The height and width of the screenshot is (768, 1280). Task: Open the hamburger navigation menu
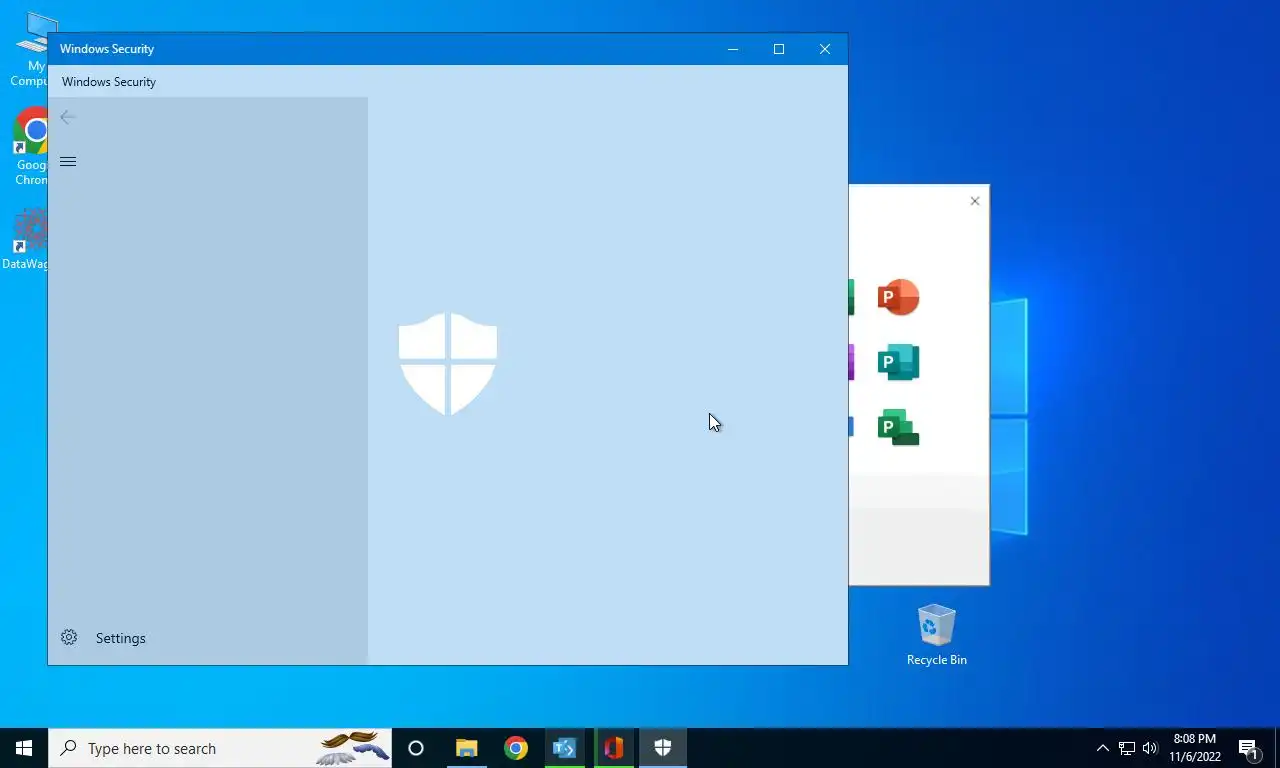point(68,162)
